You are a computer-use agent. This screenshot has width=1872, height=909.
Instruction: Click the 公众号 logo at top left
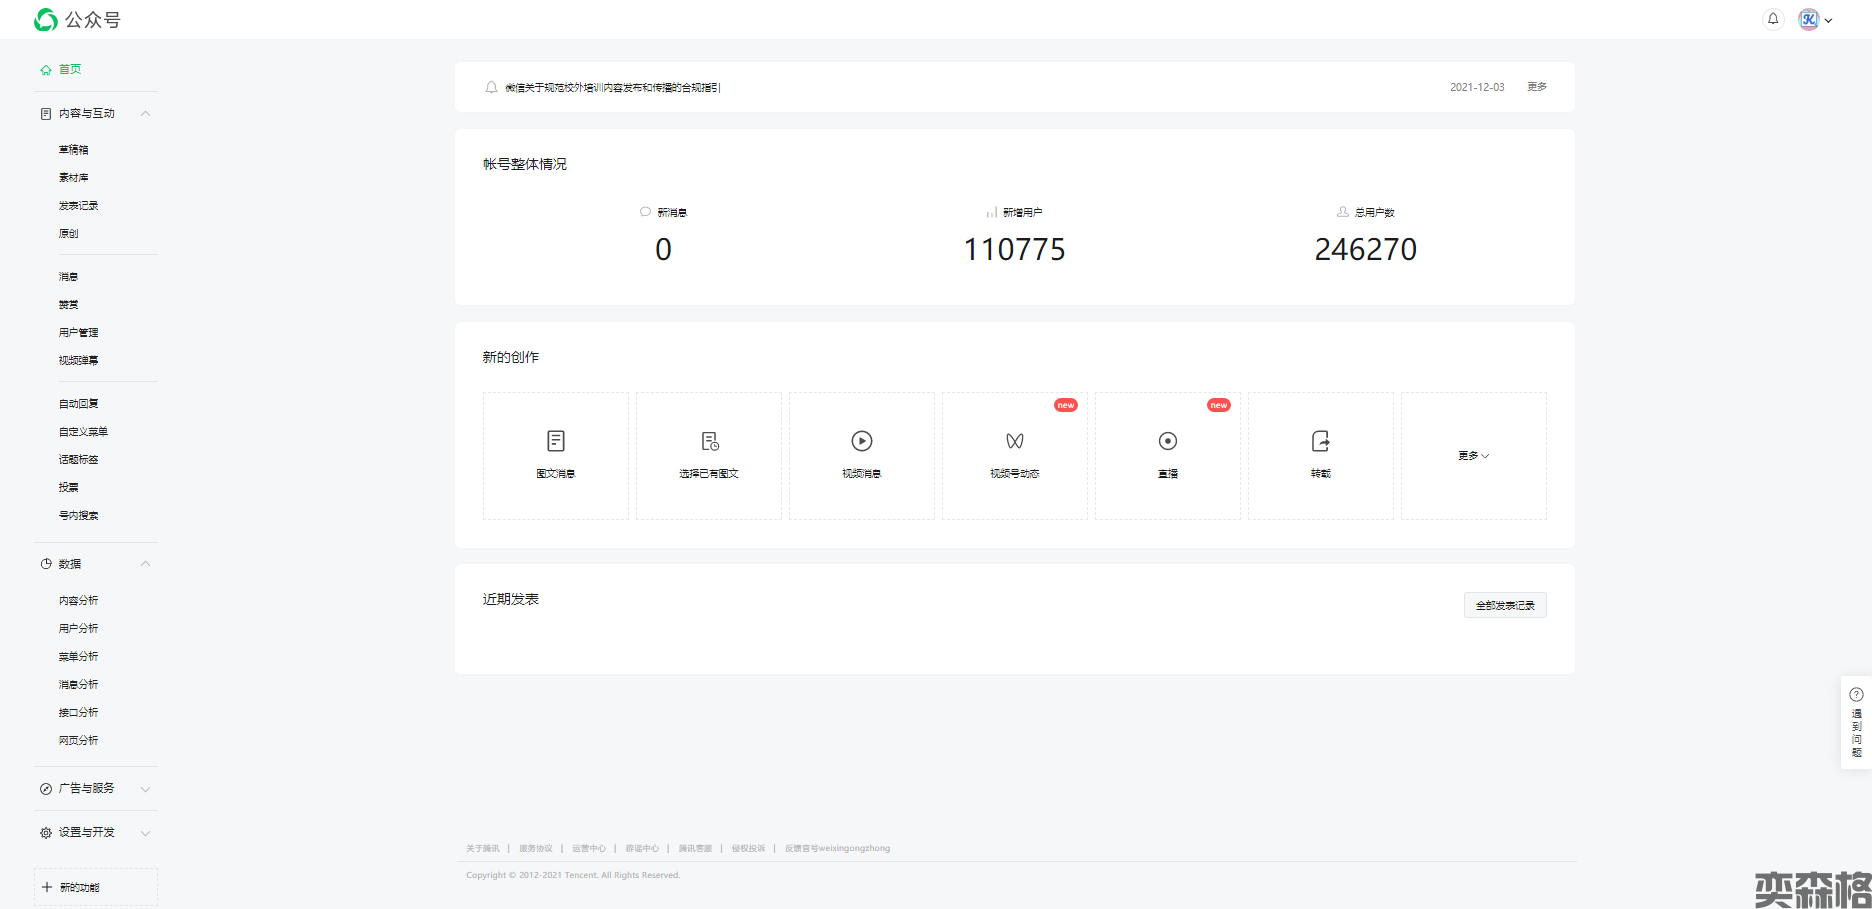77,20
